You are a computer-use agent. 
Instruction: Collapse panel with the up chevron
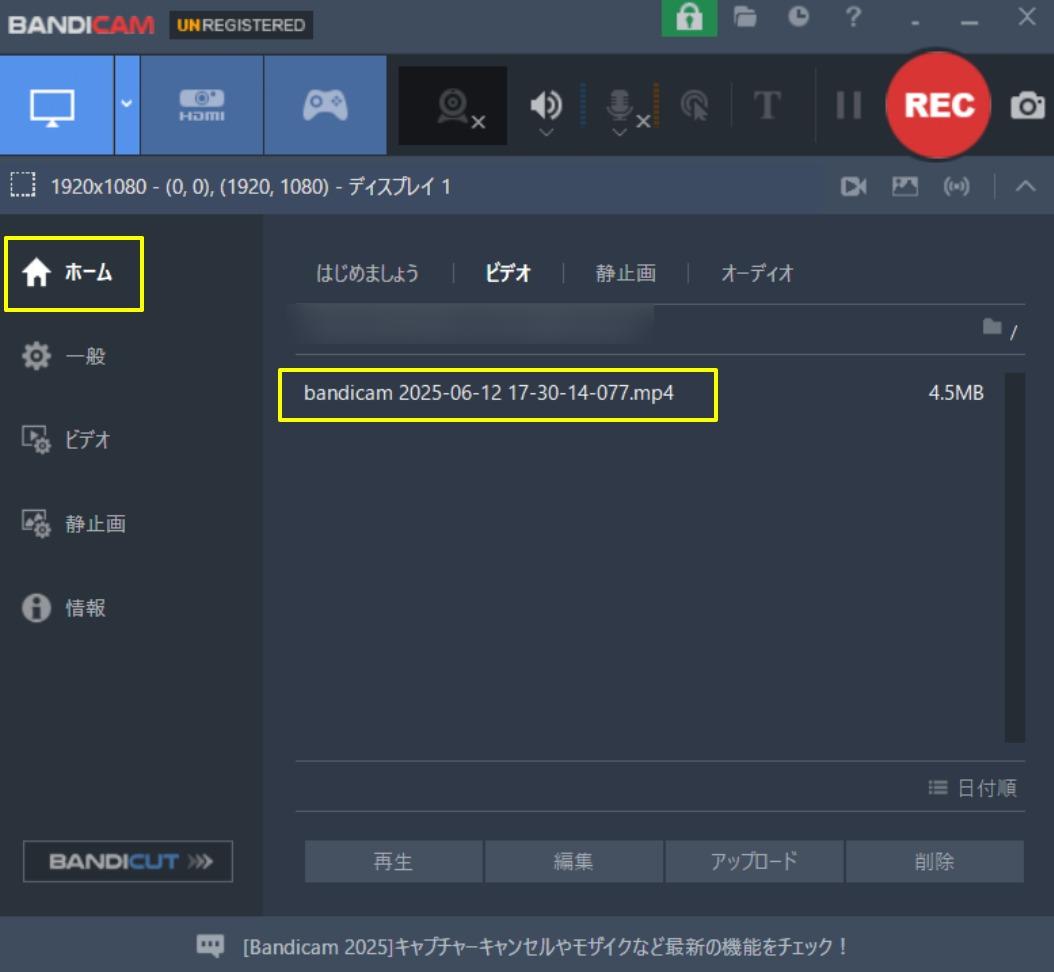click(x=1025, y=186)
